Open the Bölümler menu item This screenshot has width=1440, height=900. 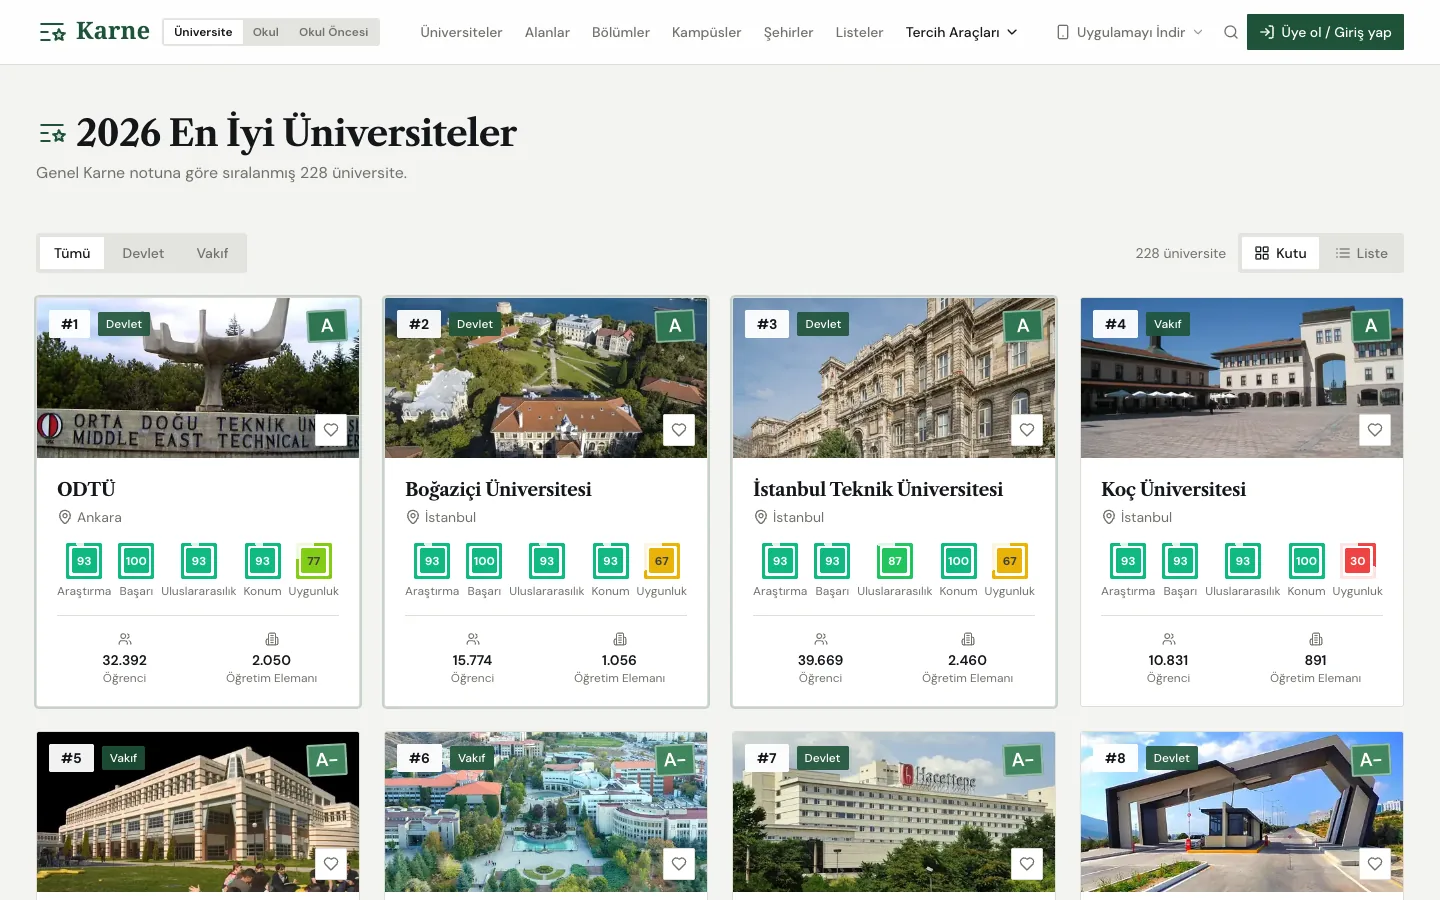click(621, 32)
